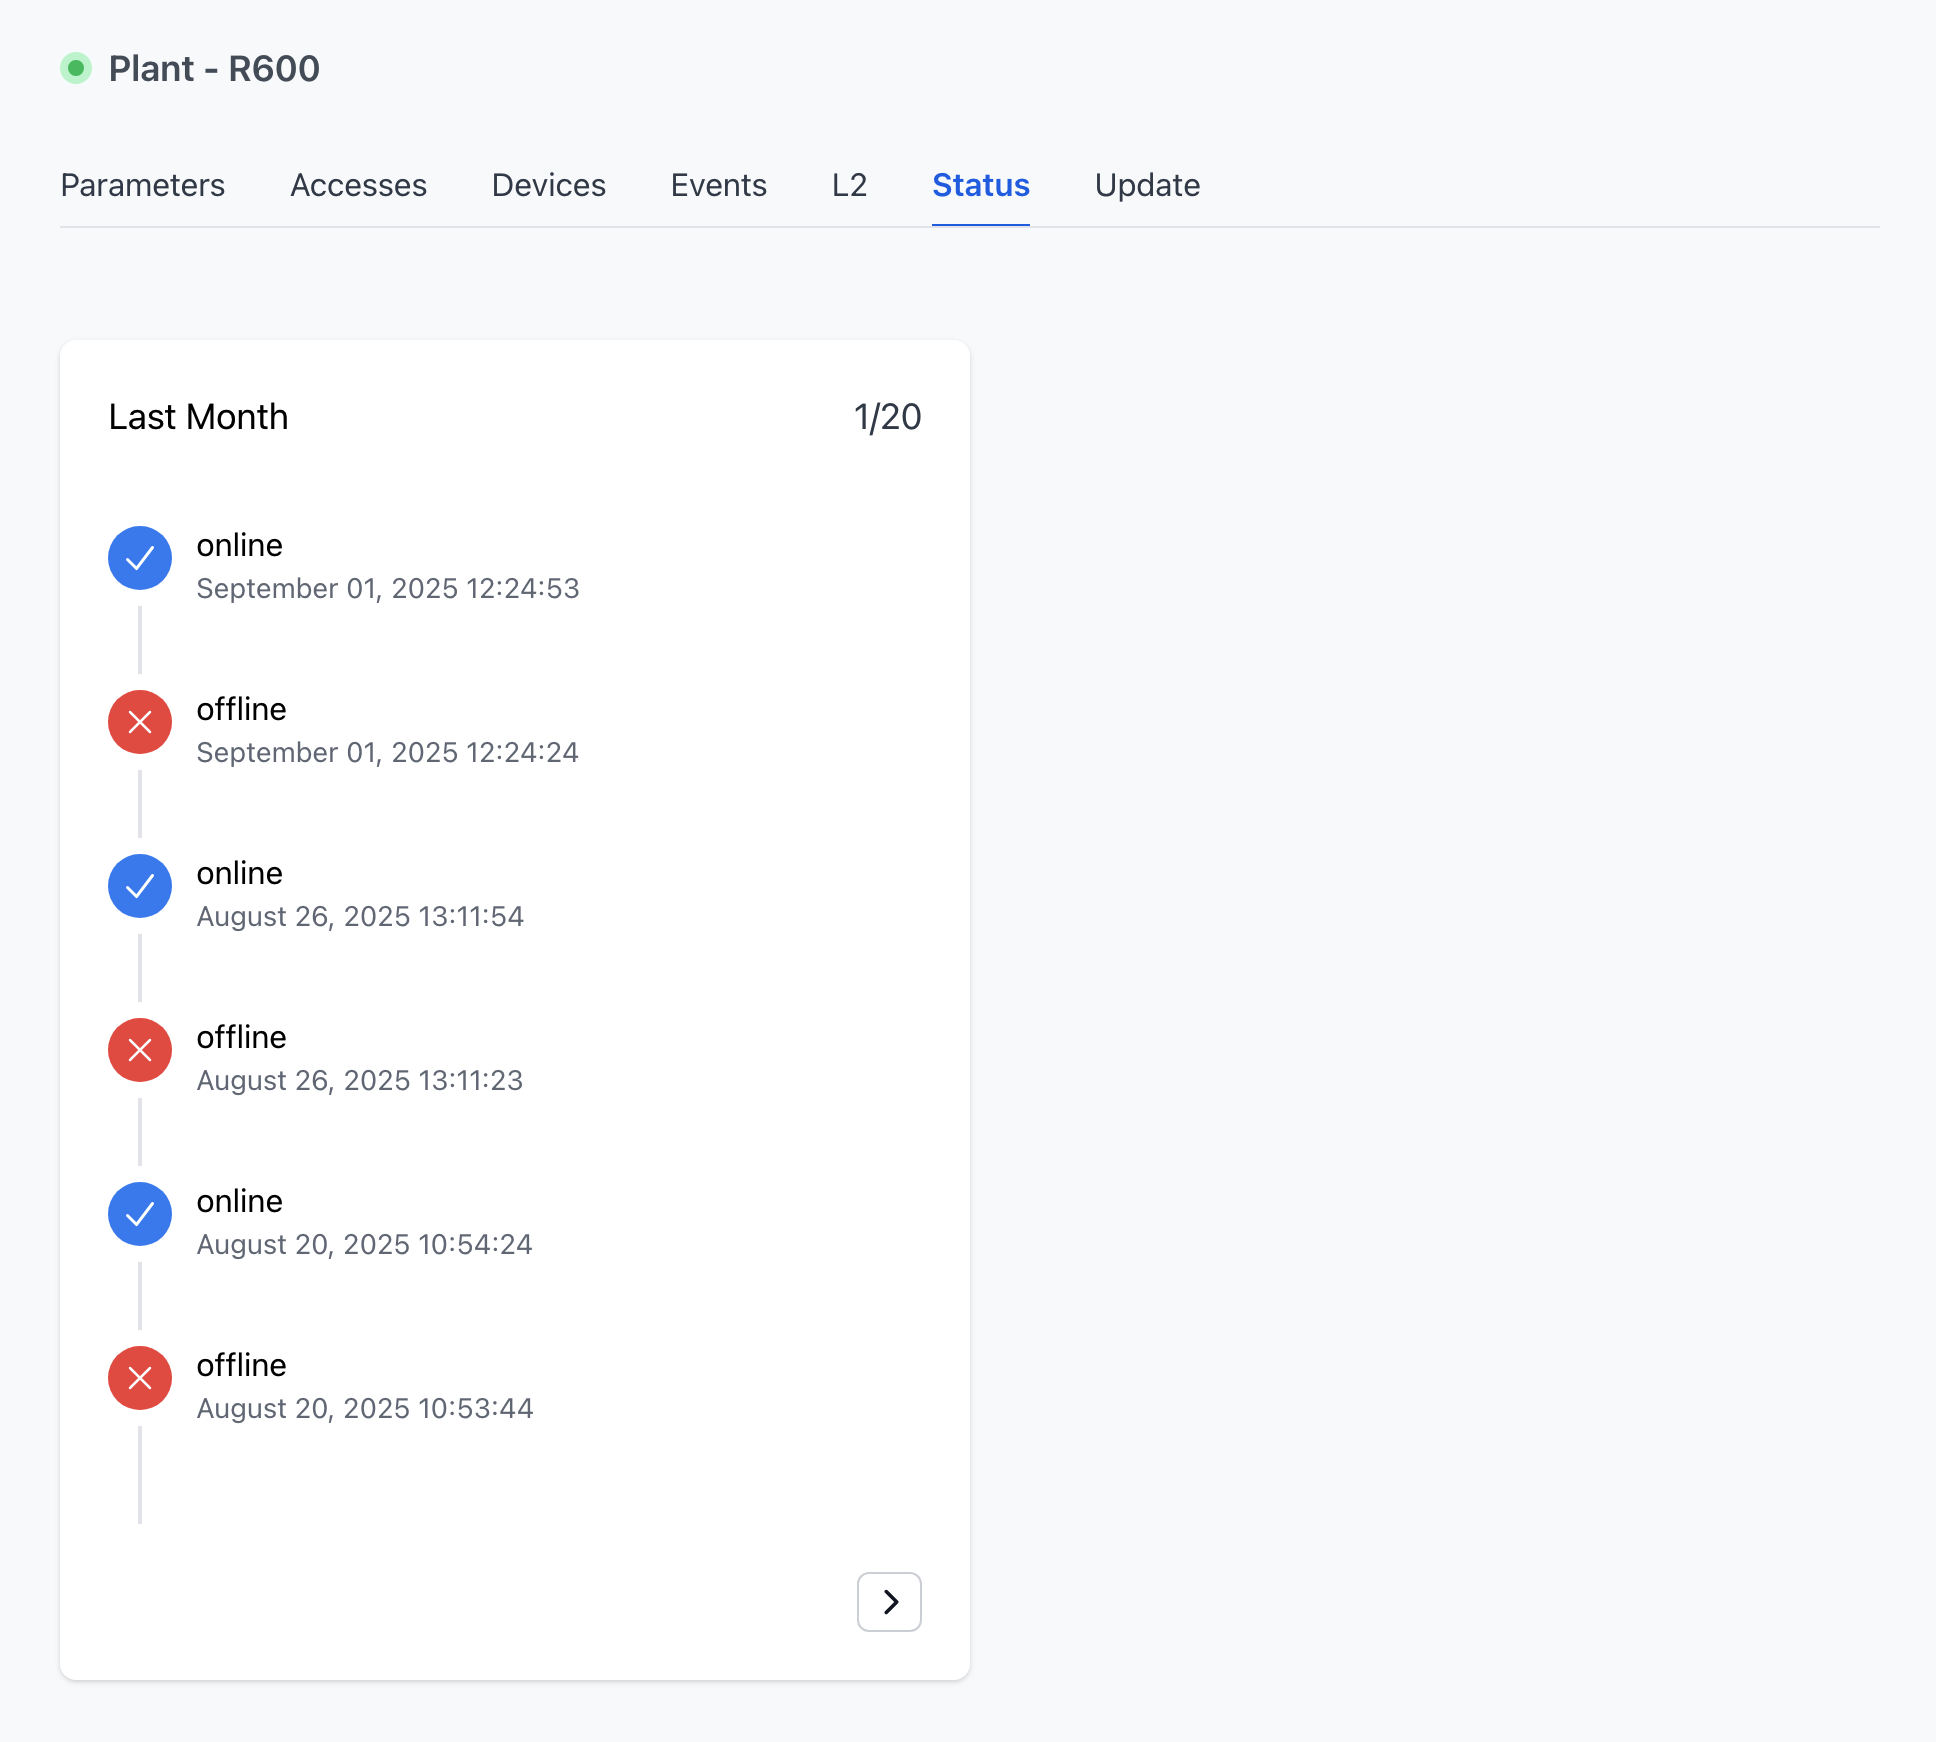This screenshot has width=1936, height=1742.
Task: Switch to the Accesses tab
Action: click(358, 185)
